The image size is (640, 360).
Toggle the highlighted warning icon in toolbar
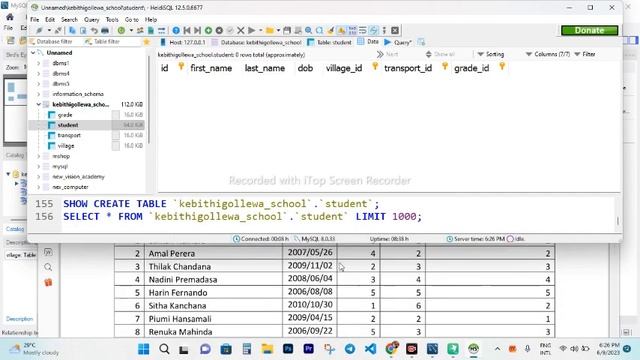(x=341, y=30)
